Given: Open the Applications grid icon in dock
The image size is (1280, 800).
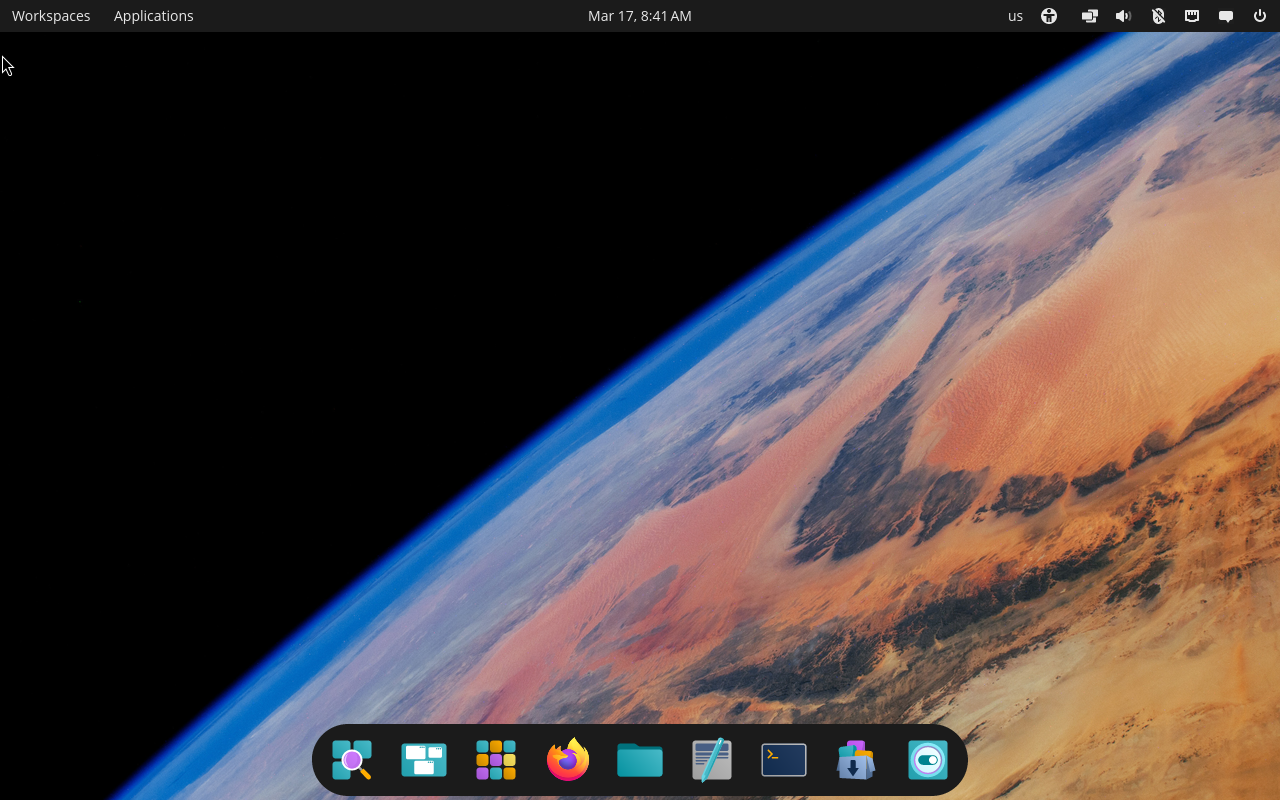Looking at the screenshot, I should 496,760.
